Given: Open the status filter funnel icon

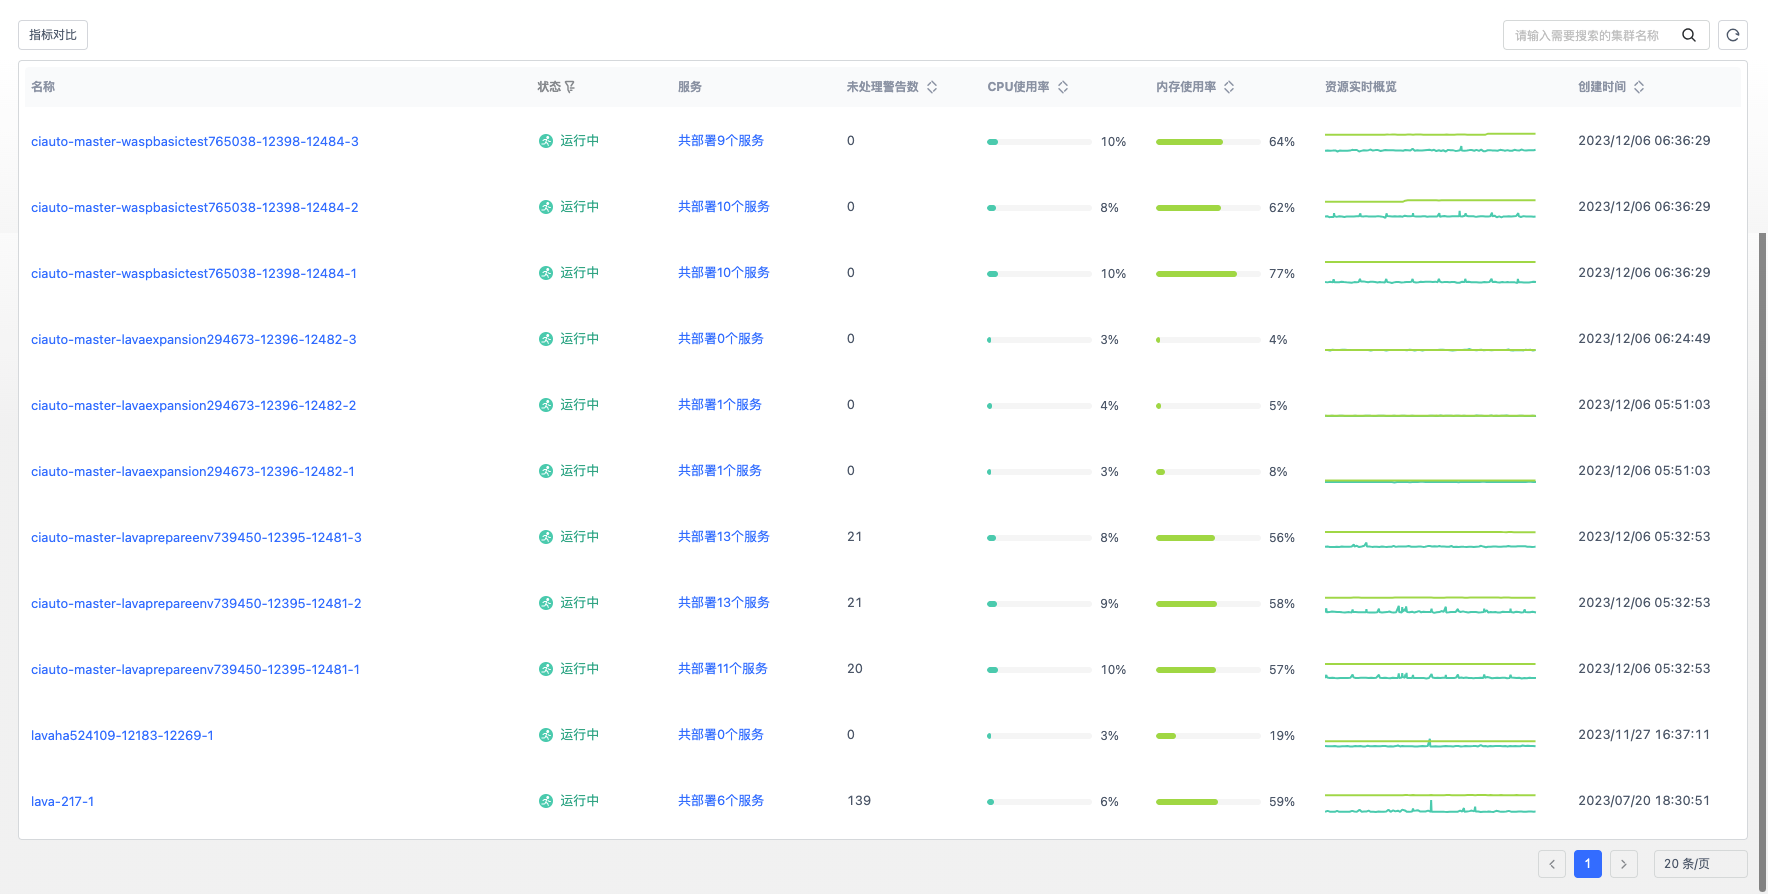Looking at the screenshot, I should click(x=570, y=87).
